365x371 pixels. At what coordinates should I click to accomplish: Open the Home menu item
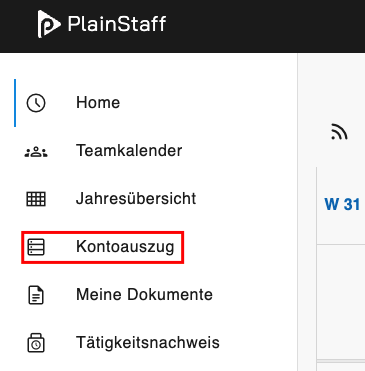[98, 102]
